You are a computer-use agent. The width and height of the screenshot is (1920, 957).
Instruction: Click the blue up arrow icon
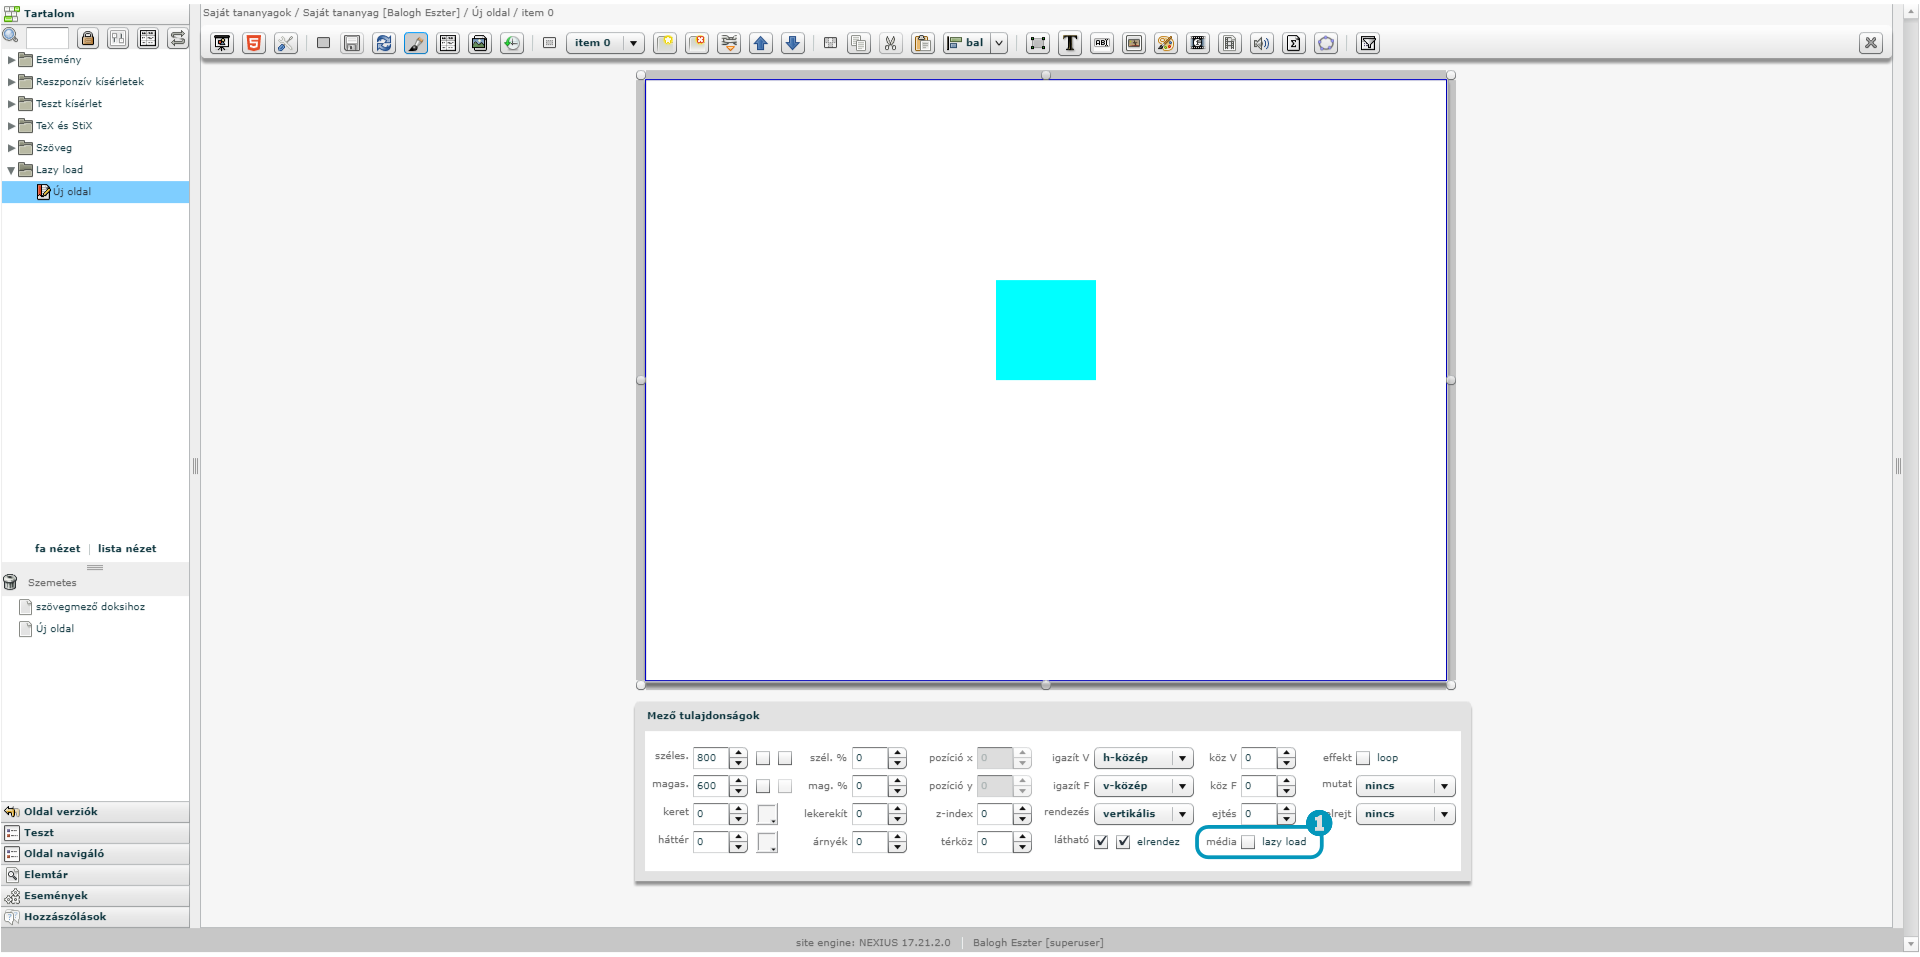click(x=761, y=43)
